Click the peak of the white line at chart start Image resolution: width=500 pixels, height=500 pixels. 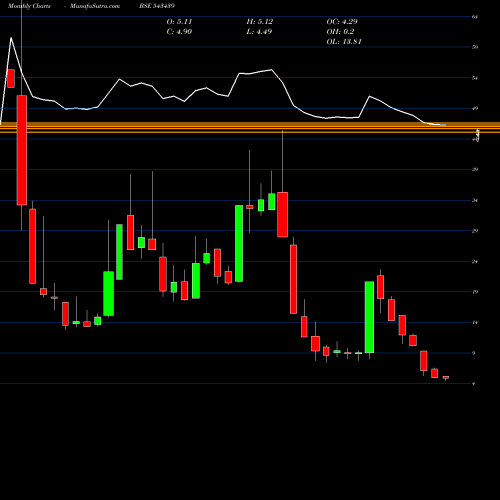[x=11, y=38]
